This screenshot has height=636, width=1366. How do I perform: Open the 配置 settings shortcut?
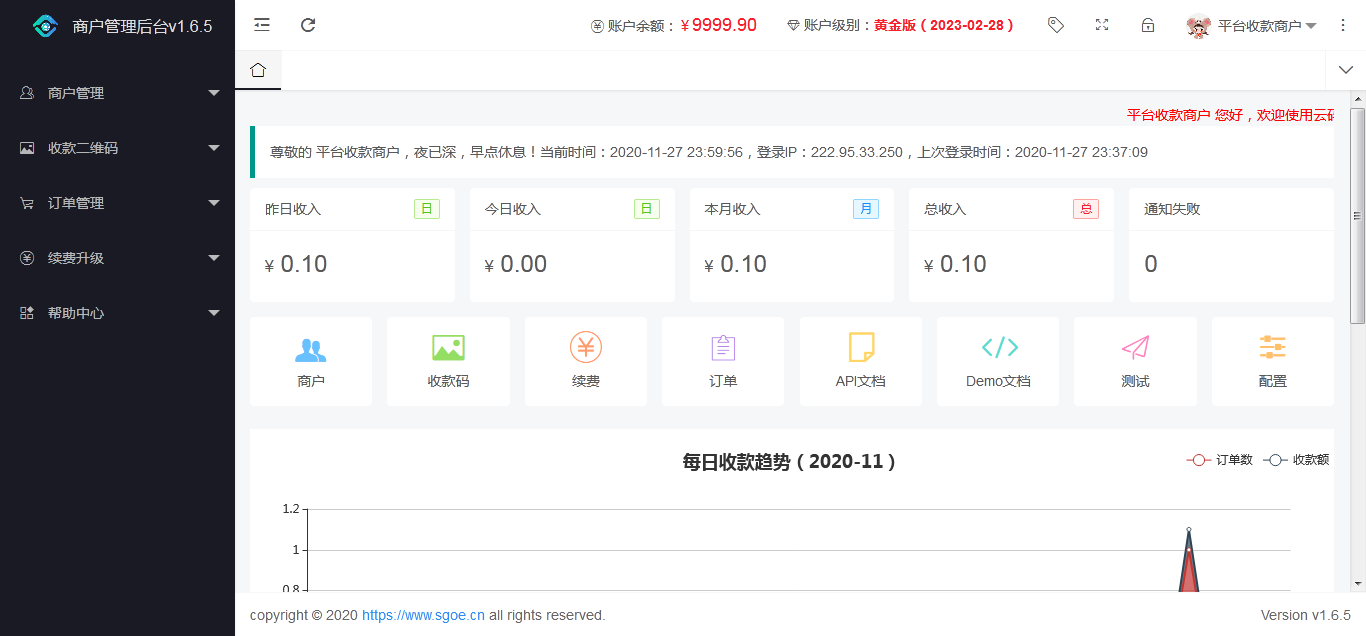click(1272, 361)
